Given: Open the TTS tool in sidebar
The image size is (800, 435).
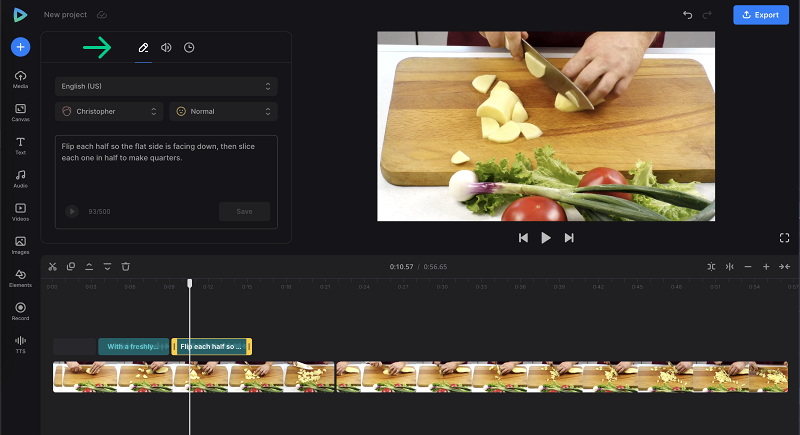Looking at the screenshot, I should pyautogui.click(x=20, y=344).
